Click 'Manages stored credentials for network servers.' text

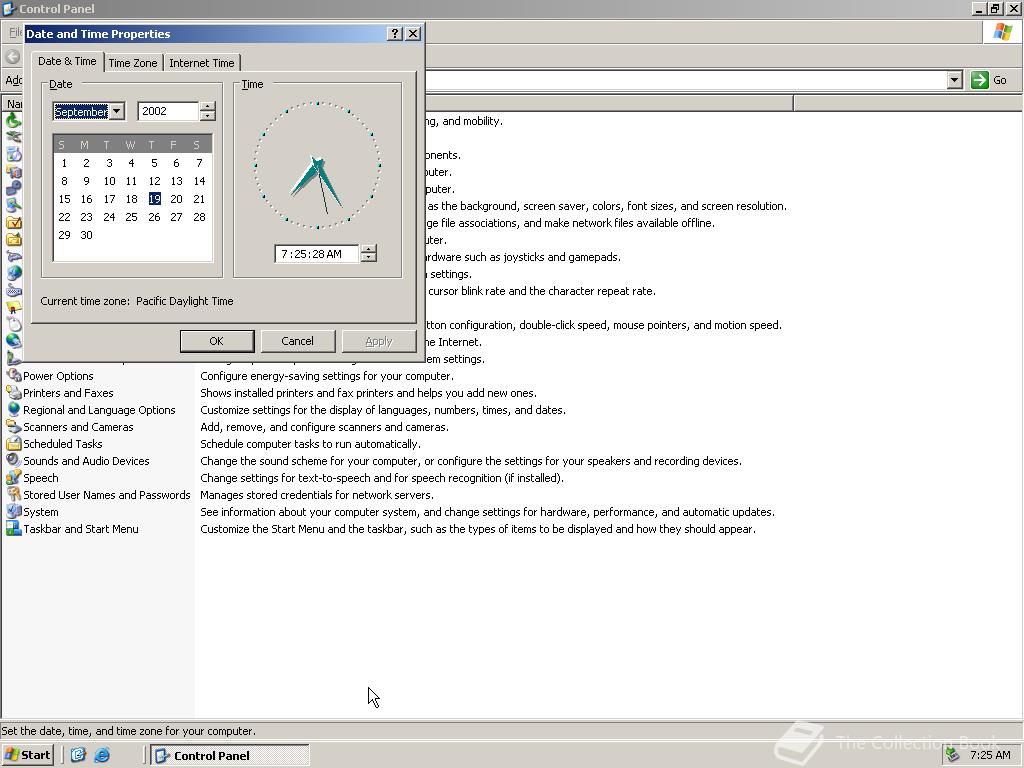tap(317, 495)
